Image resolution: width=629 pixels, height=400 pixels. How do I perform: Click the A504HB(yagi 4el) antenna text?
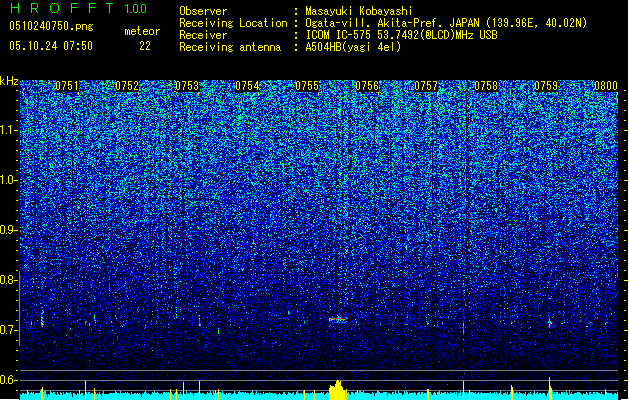353,47
